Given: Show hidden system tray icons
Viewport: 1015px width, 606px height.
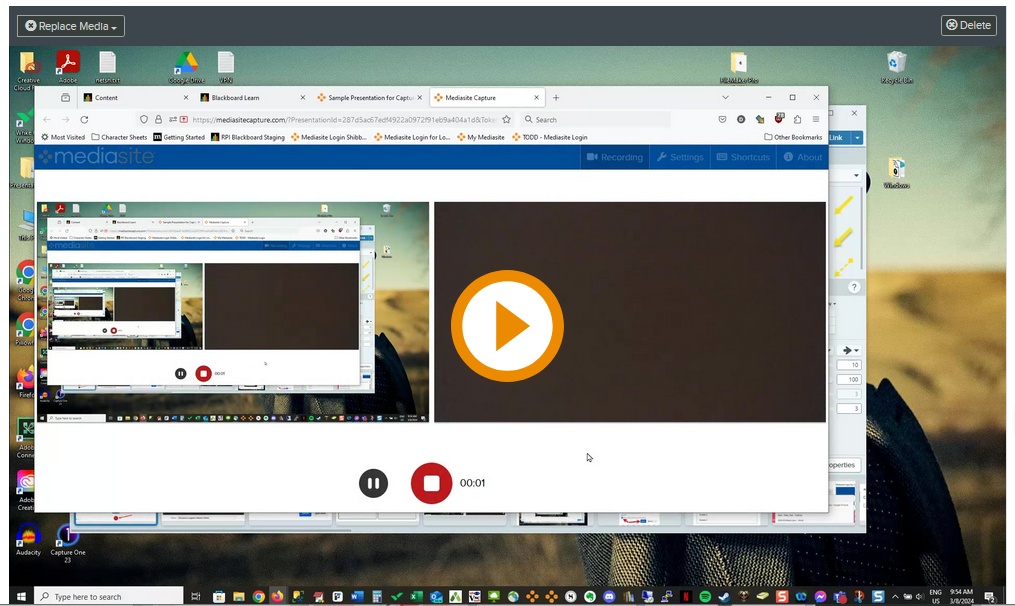Looking at the screenshot, I should (895, 597).
